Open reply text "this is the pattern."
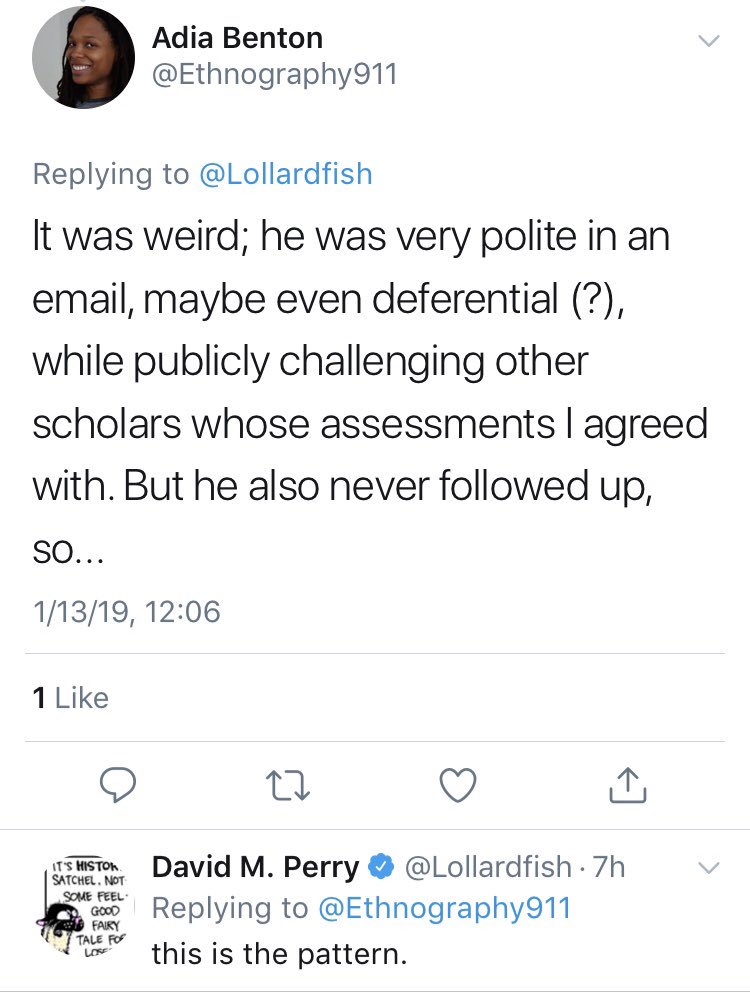 click(x=279, y=954)
